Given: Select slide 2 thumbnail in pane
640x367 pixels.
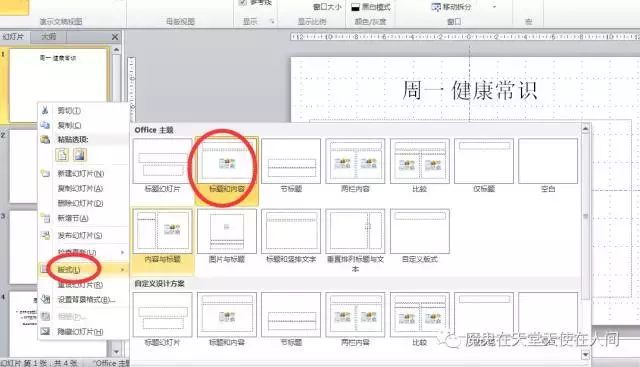Looking at the screenshot, I should click(x=23, y=166).
